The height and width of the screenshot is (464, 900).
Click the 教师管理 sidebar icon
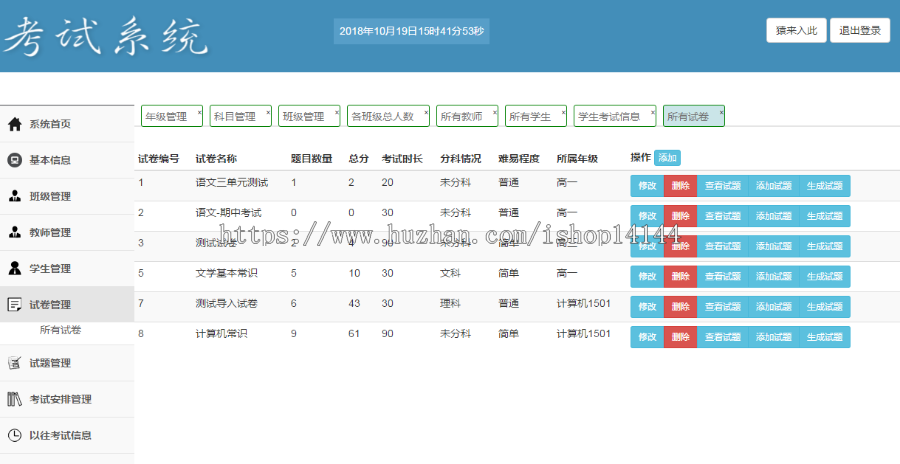coord(15,232)
